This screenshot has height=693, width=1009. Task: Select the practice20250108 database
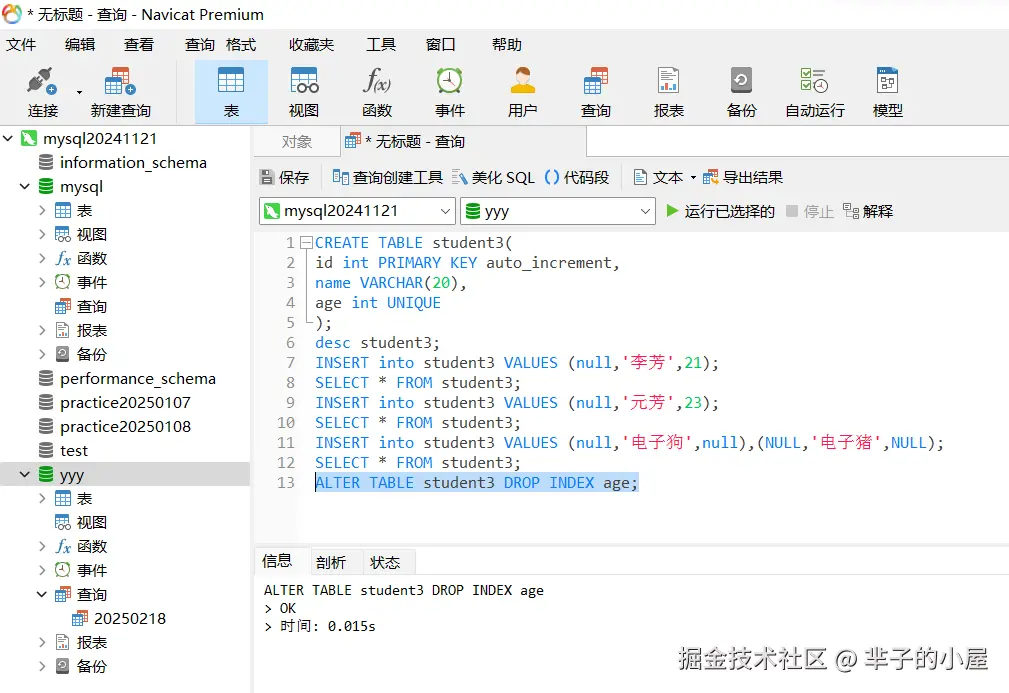click(125, 427)
